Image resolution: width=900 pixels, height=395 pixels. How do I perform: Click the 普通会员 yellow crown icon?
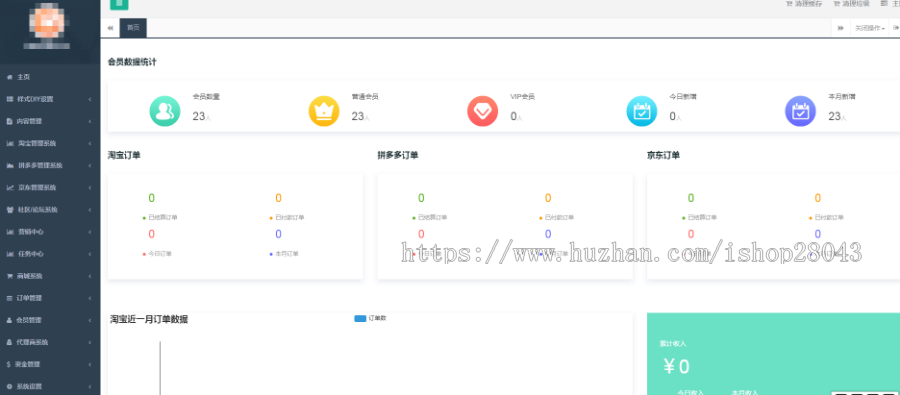tap(324, 111)
